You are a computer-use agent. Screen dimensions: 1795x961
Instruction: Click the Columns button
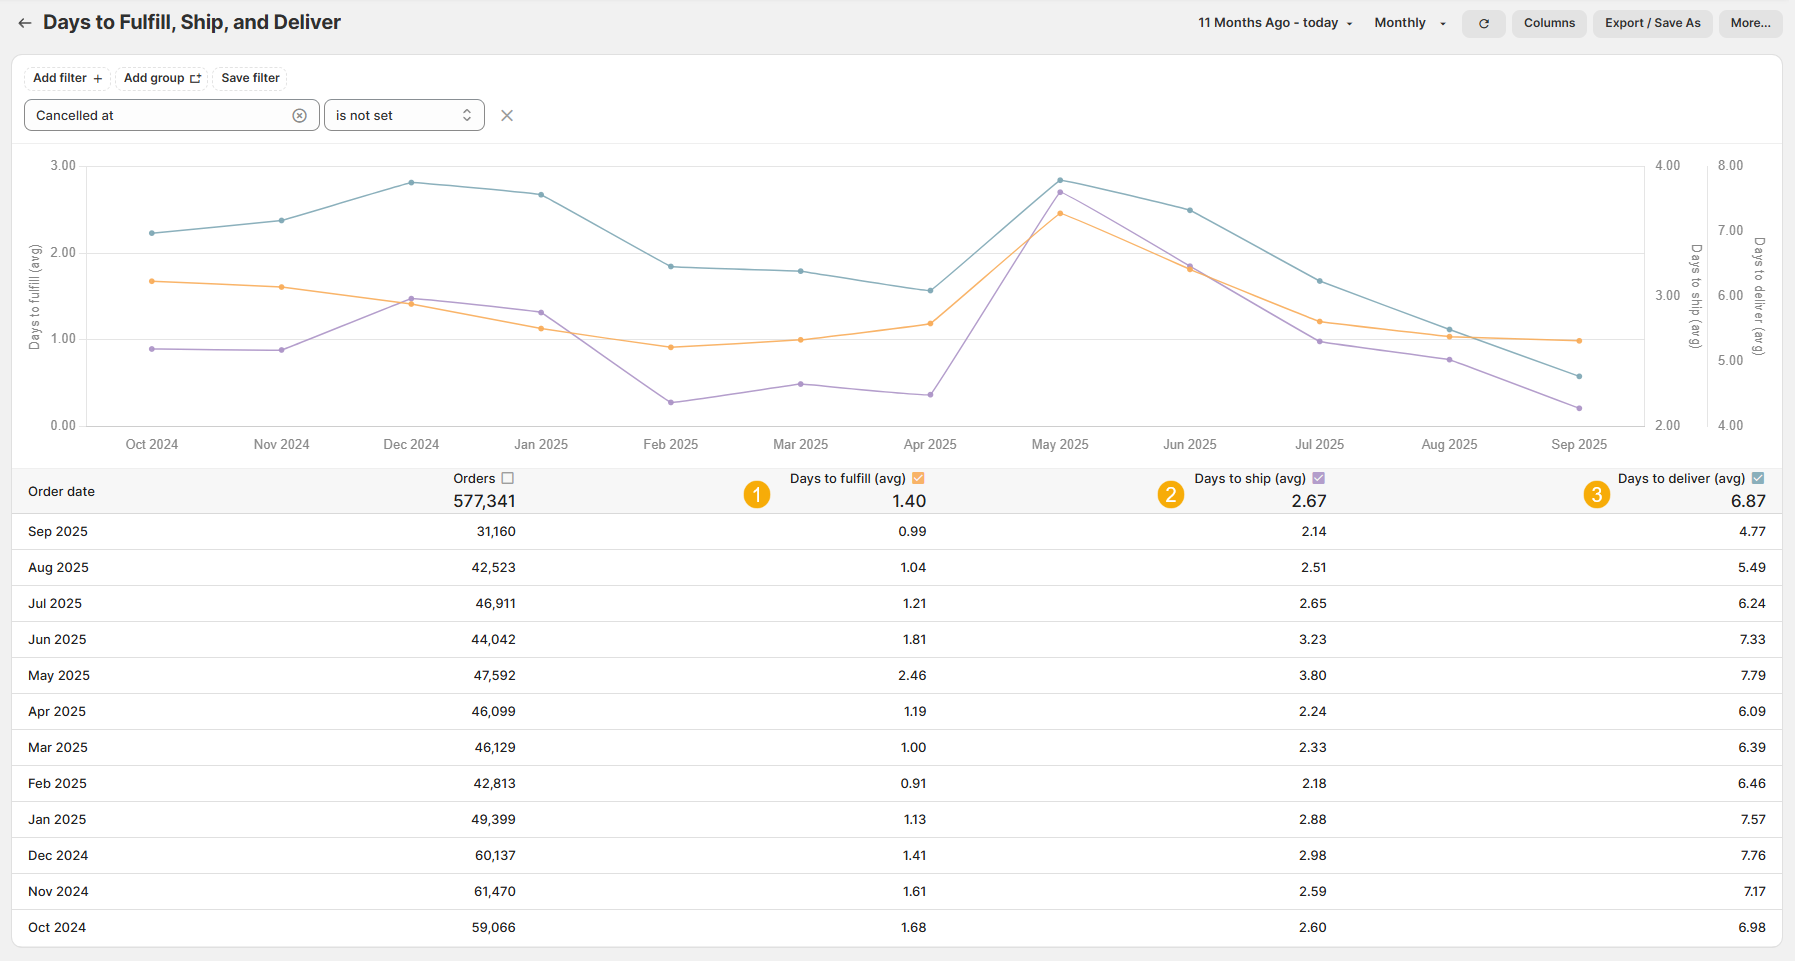(1549, 23)
